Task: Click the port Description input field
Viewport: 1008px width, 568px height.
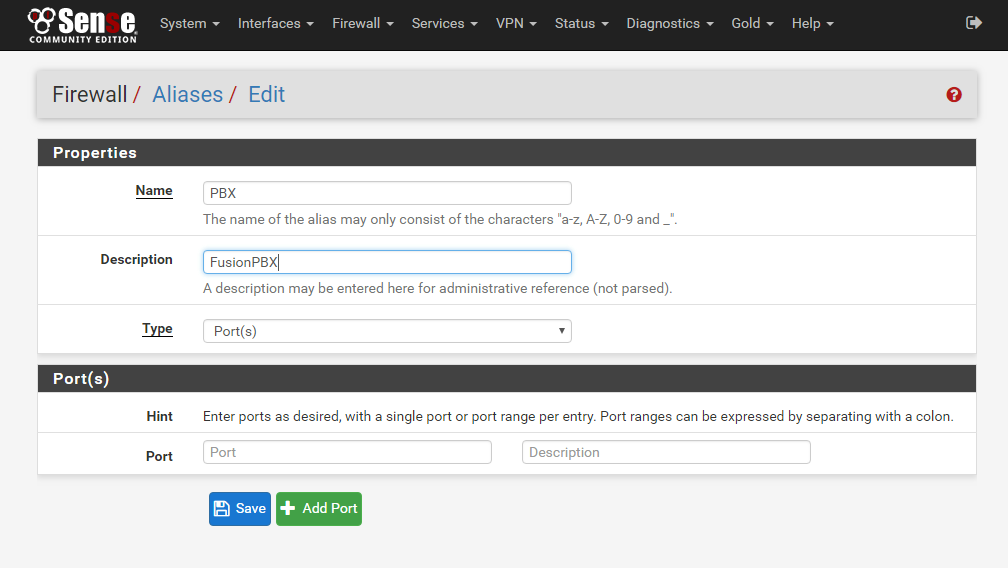Action: click(x=666, y=452)
